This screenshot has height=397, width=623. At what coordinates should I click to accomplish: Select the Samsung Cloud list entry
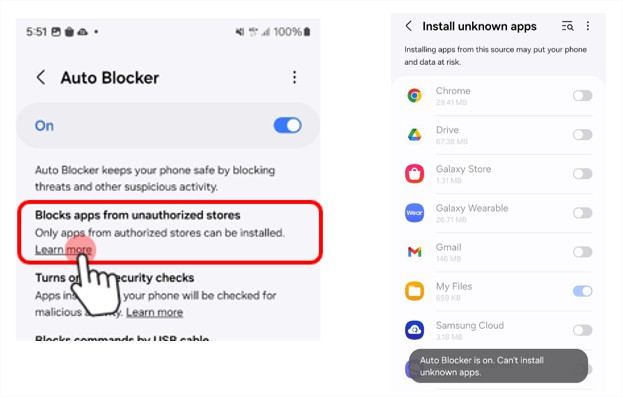point(498,330)
